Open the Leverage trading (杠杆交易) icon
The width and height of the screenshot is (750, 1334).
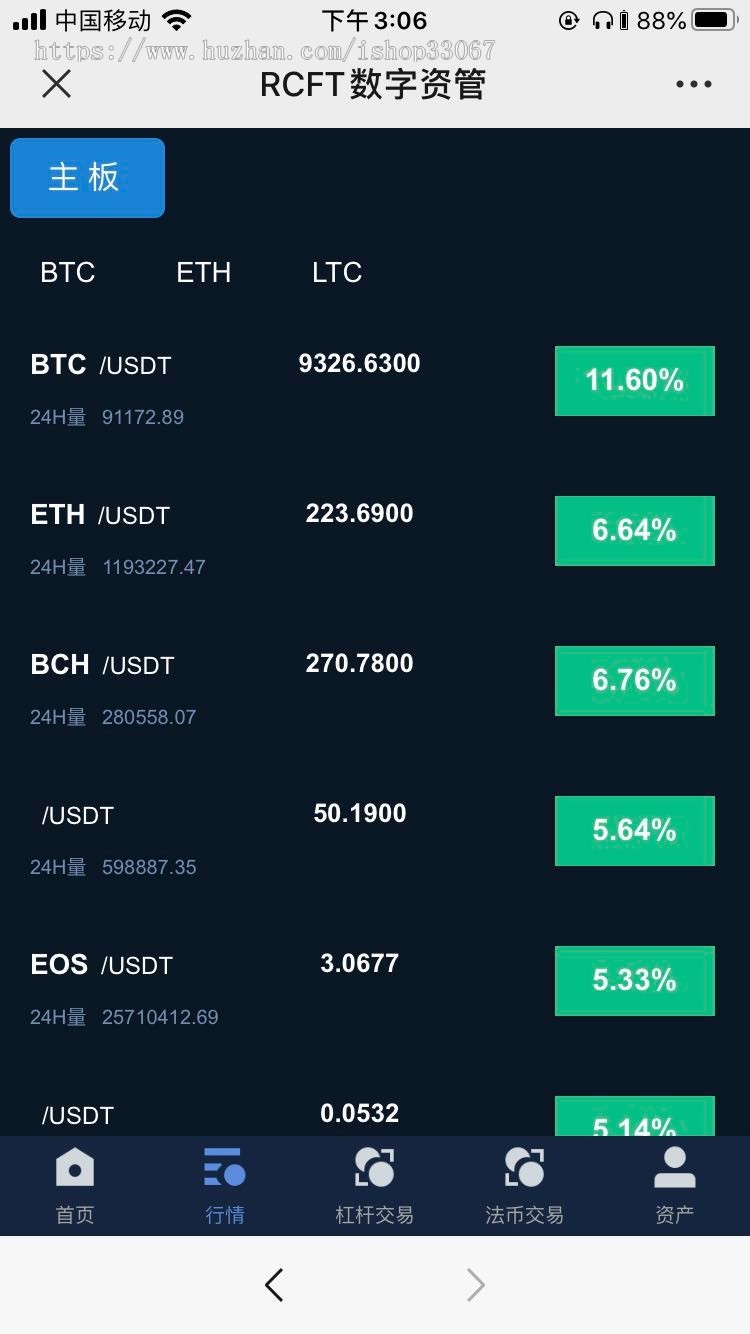(374, 1168)
